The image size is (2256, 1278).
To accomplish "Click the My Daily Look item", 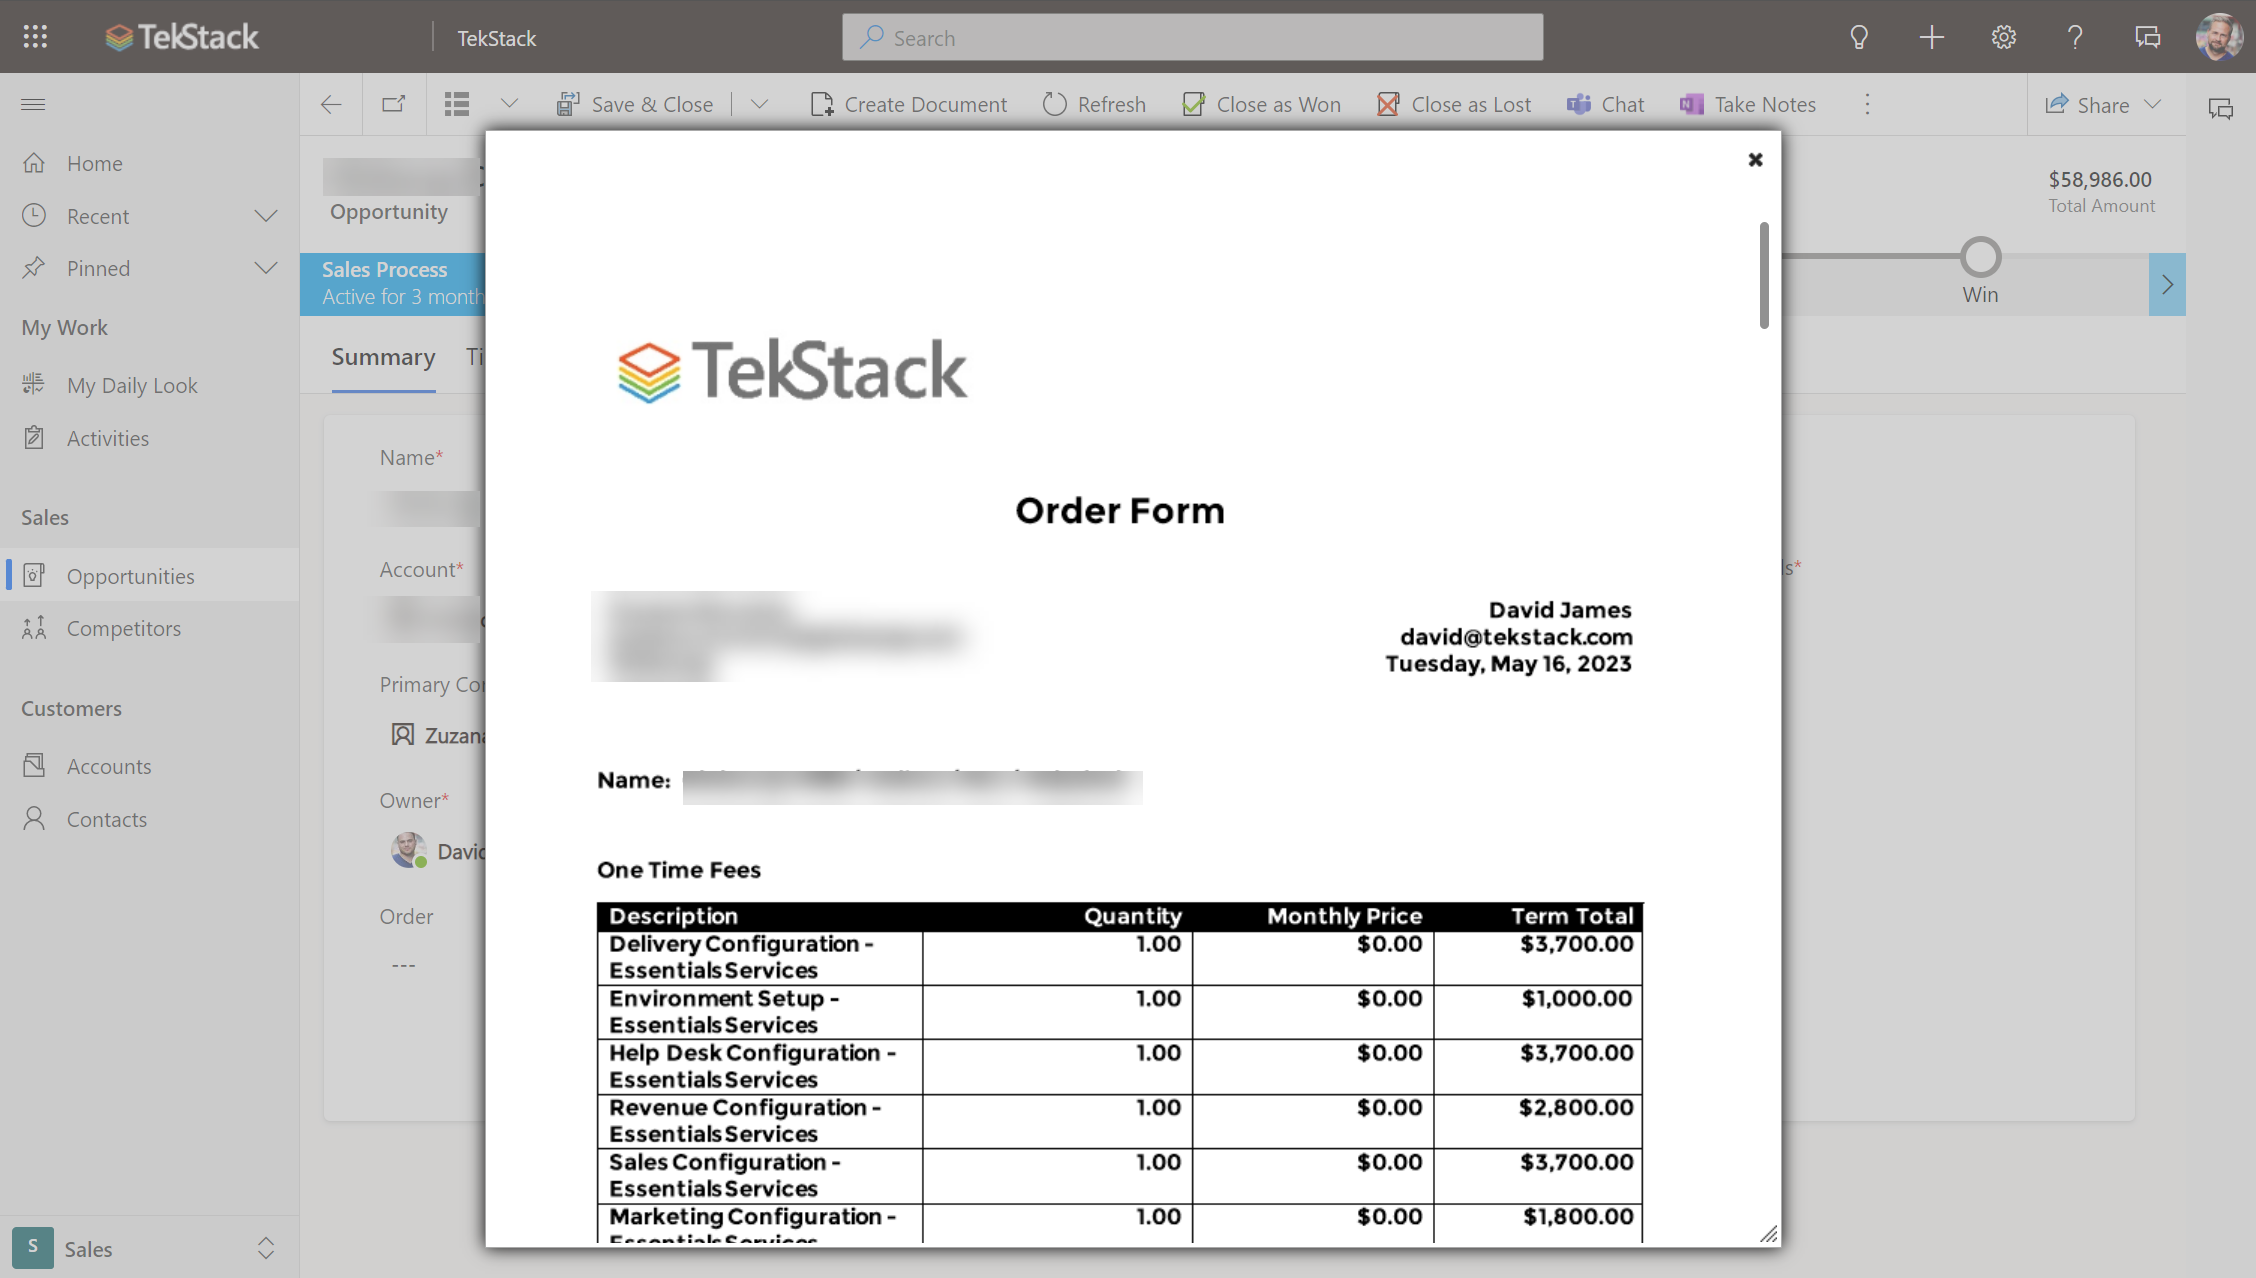I will 130,384.
